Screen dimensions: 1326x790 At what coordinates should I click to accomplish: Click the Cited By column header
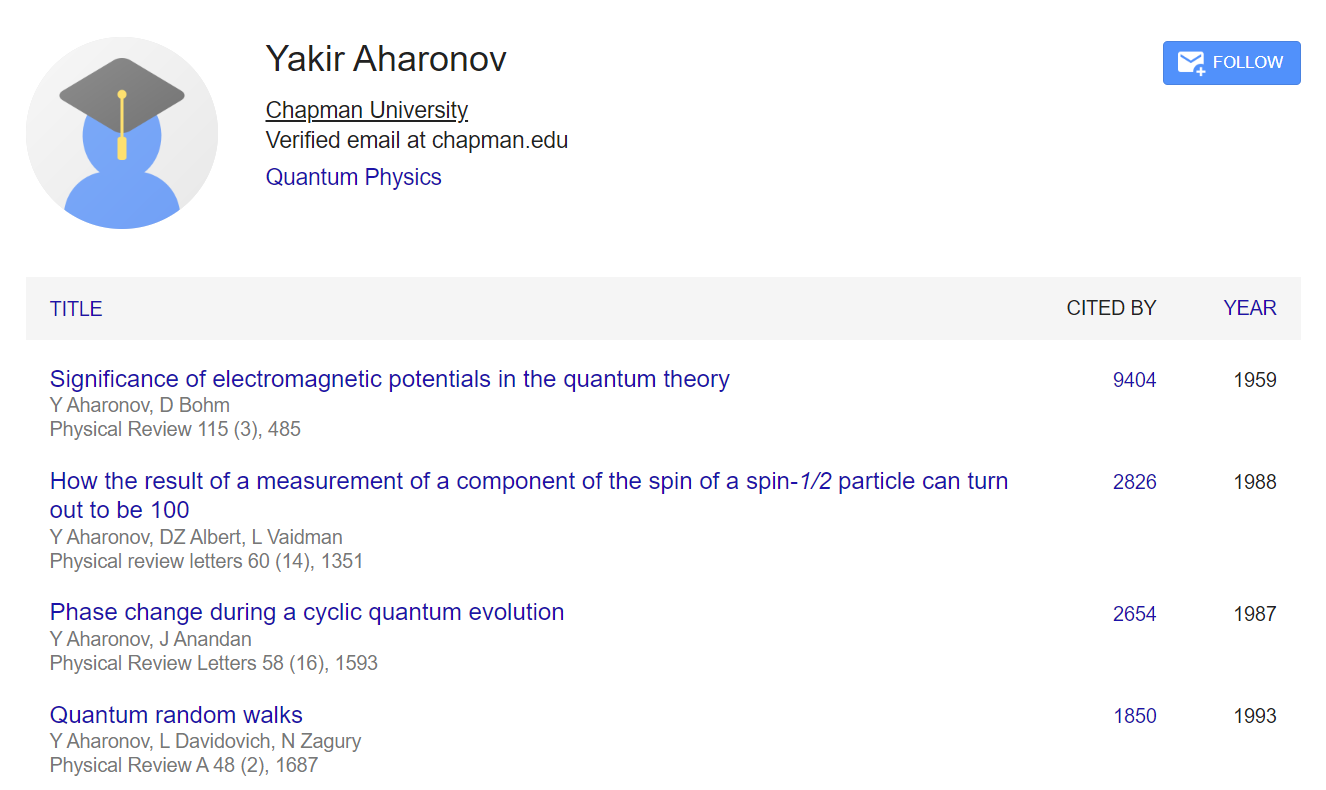(x=1111, y=308)
